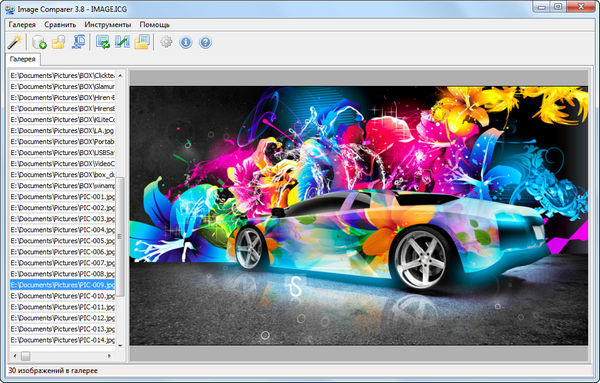This screenshot has height=383, width=600.
Task: Click the compare-within-gallery green arrows icon
Action: pyautogui.click(x=103, y=42)
